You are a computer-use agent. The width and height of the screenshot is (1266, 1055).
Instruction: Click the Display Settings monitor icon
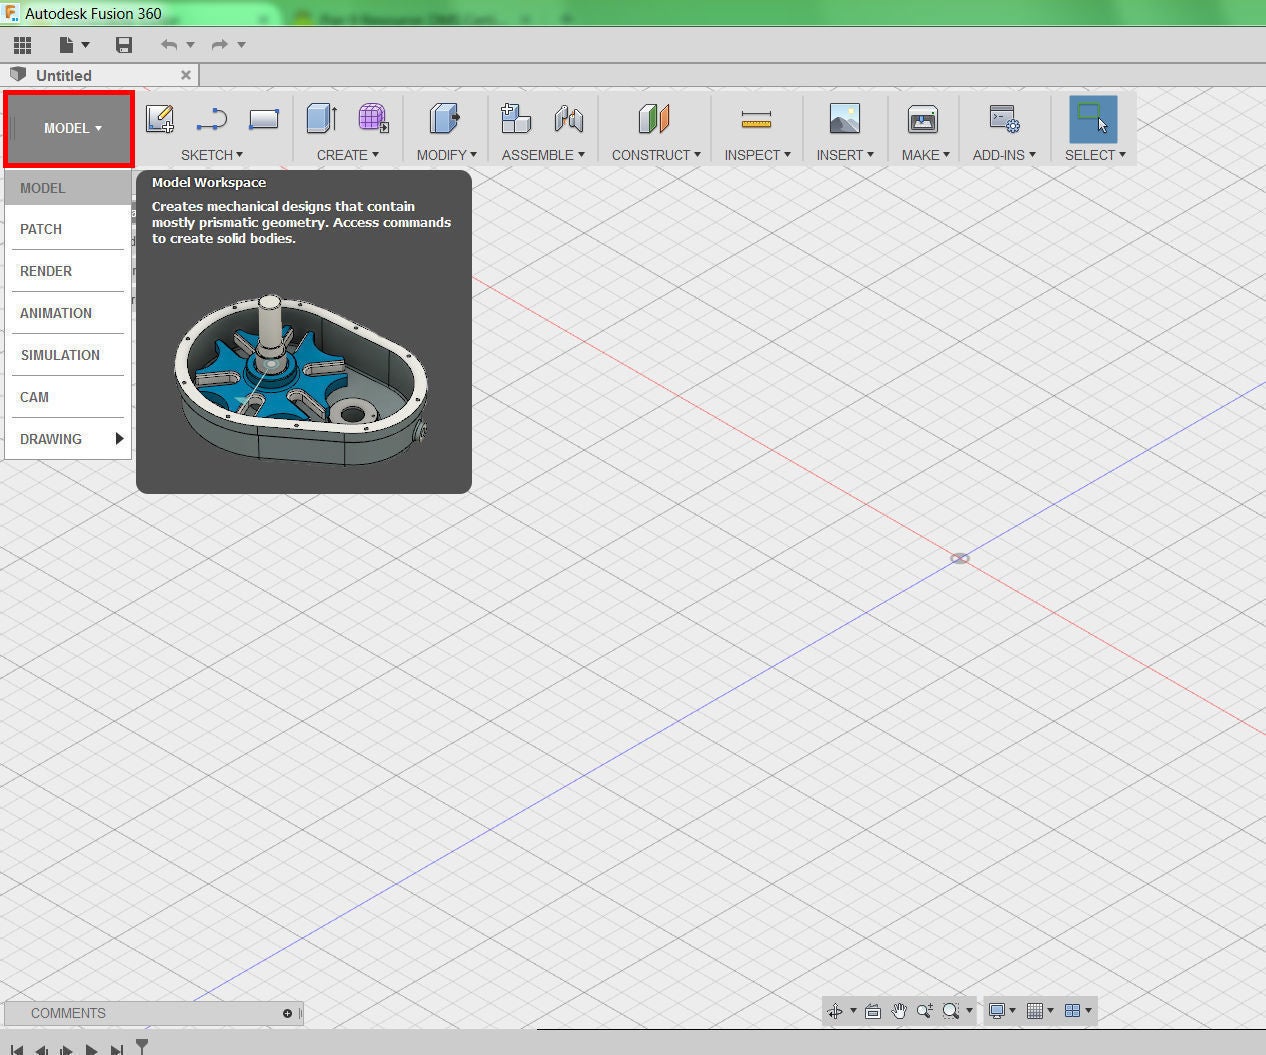coord(999,1011)
